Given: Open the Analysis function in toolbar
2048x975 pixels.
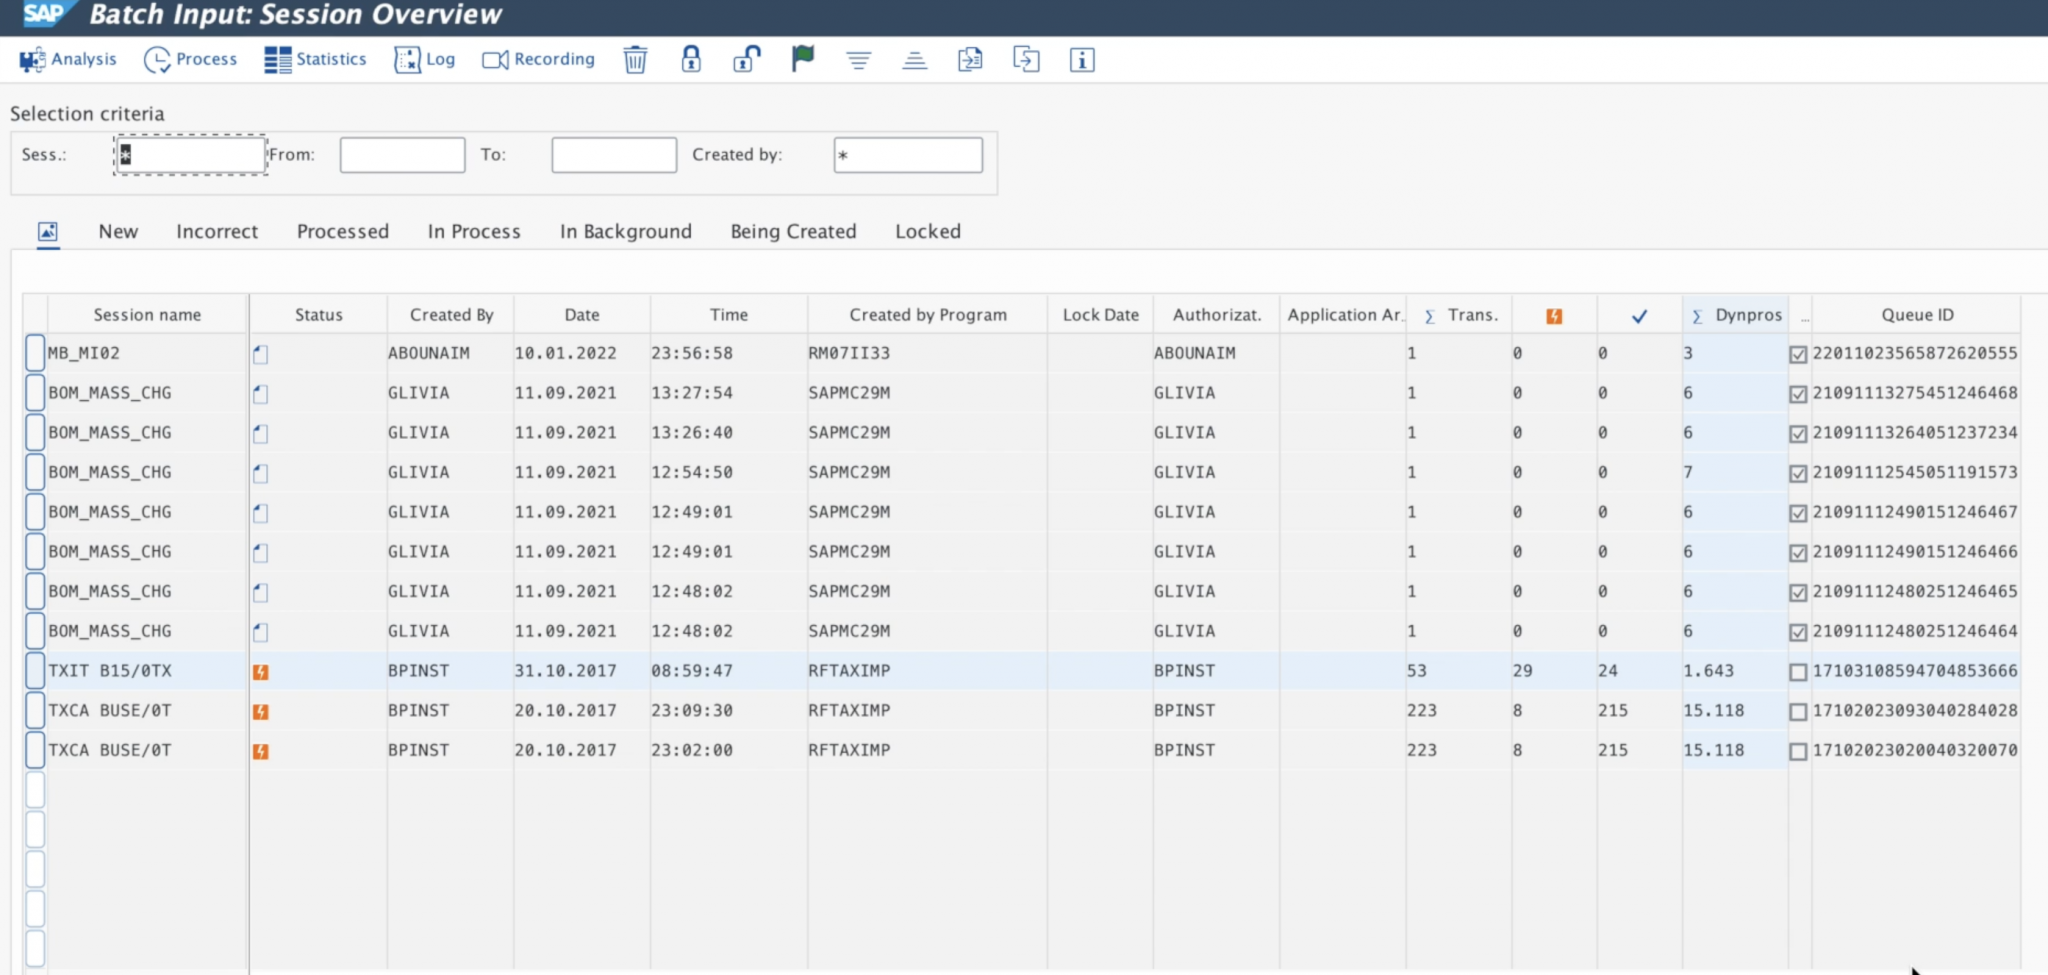Looking at the screenshot, I should 68,60.
